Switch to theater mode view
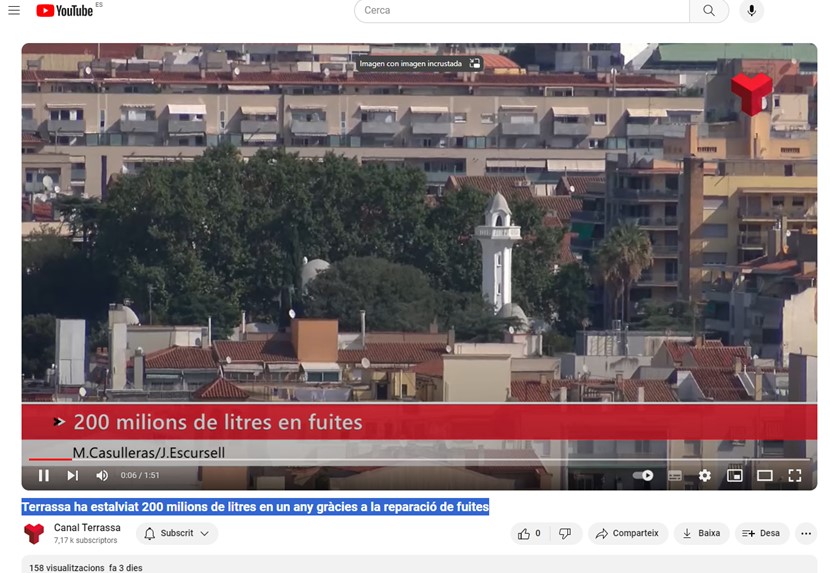This screenshot has width=830, height=573. 764,476
